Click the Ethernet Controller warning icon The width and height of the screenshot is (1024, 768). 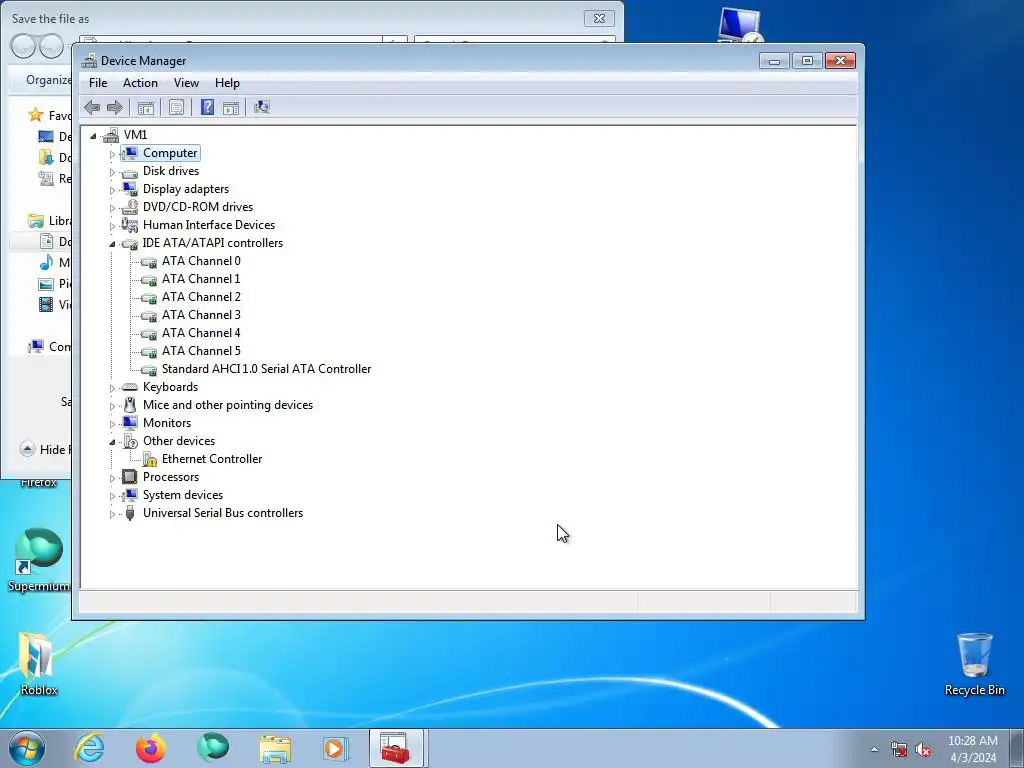point(150,459)
